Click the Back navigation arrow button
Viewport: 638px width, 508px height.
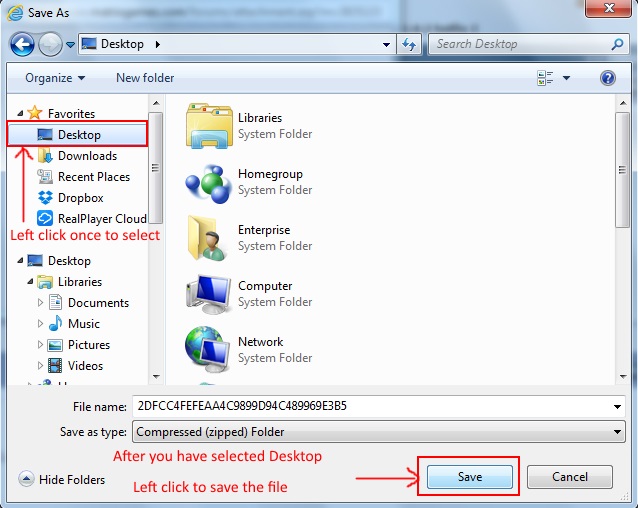22,44
